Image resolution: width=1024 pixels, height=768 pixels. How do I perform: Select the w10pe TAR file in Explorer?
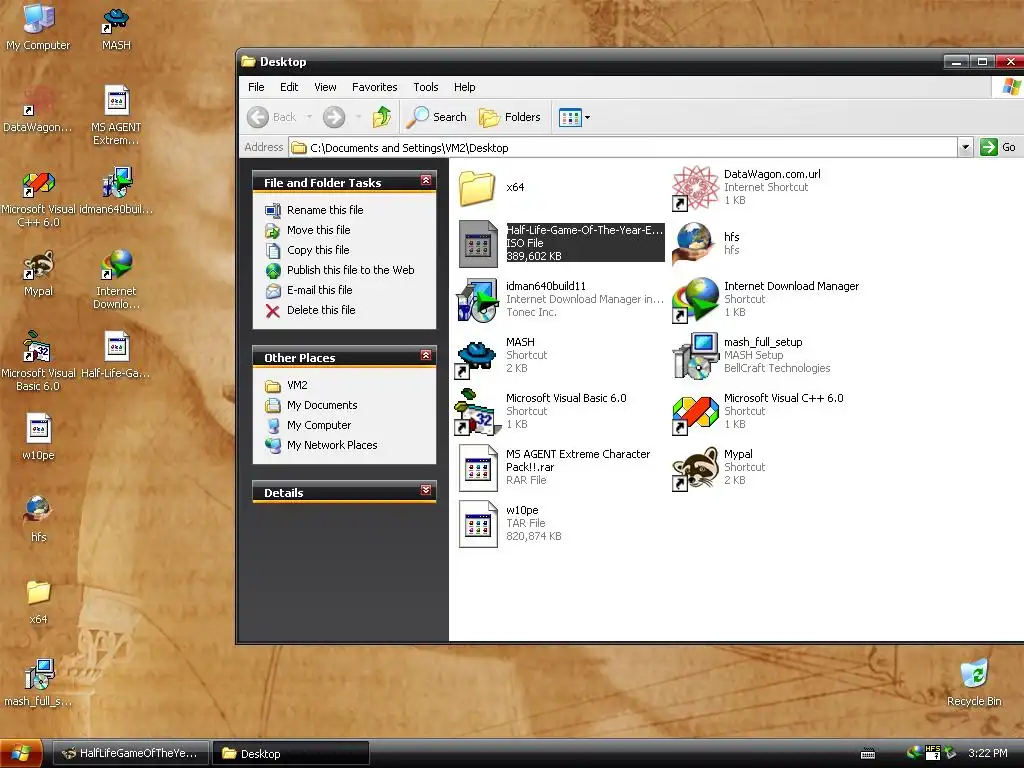pyautogui.click(x=511, y=524)
